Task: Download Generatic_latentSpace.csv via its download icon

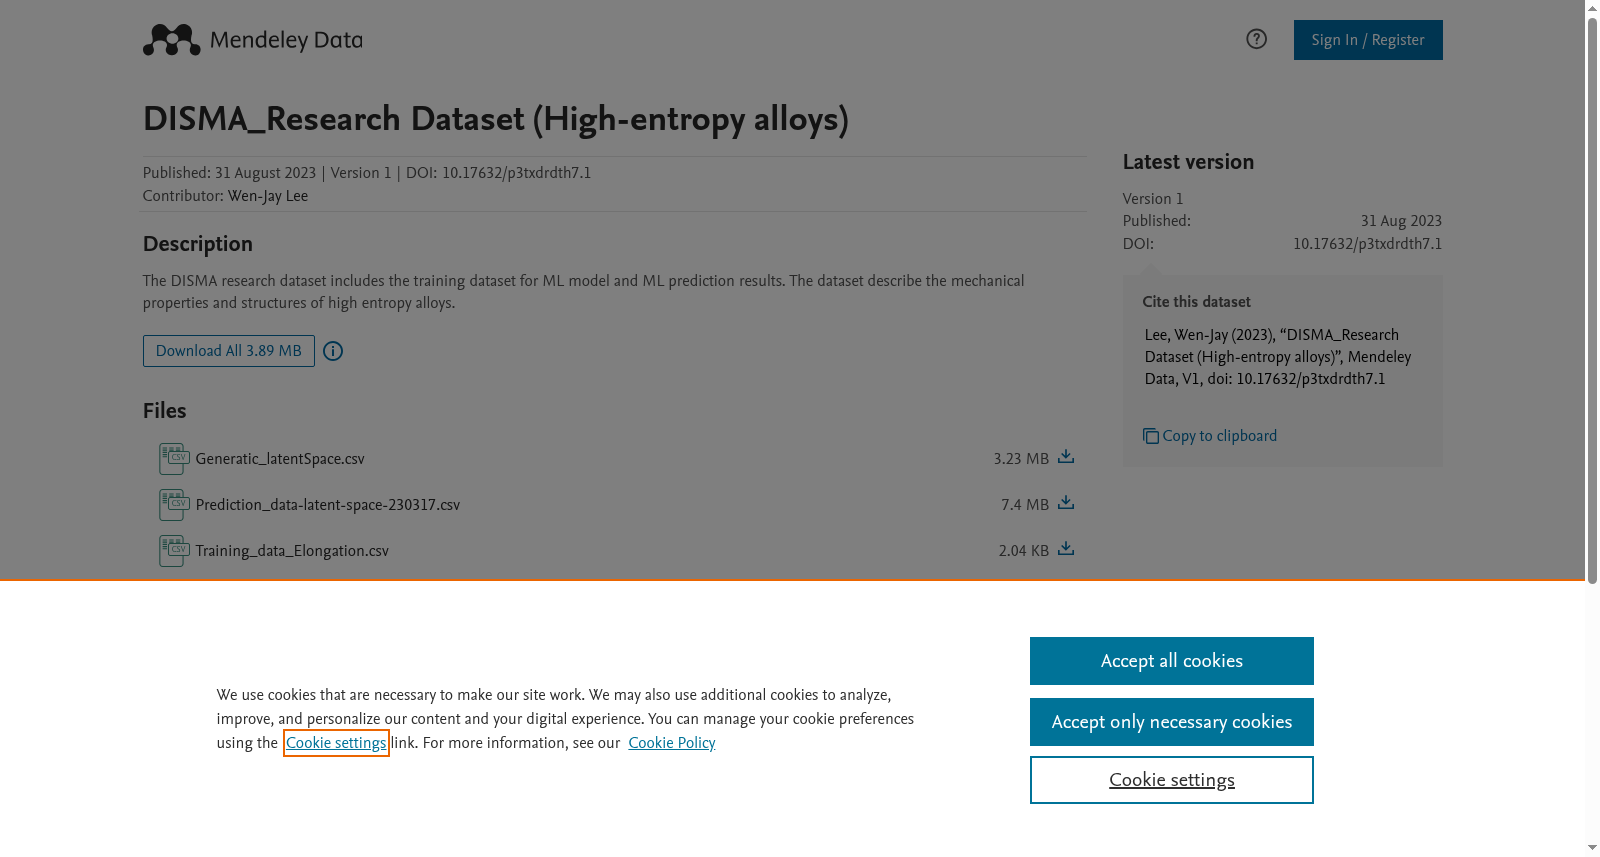Action: pyautogui.click(x=1066, y=457)
